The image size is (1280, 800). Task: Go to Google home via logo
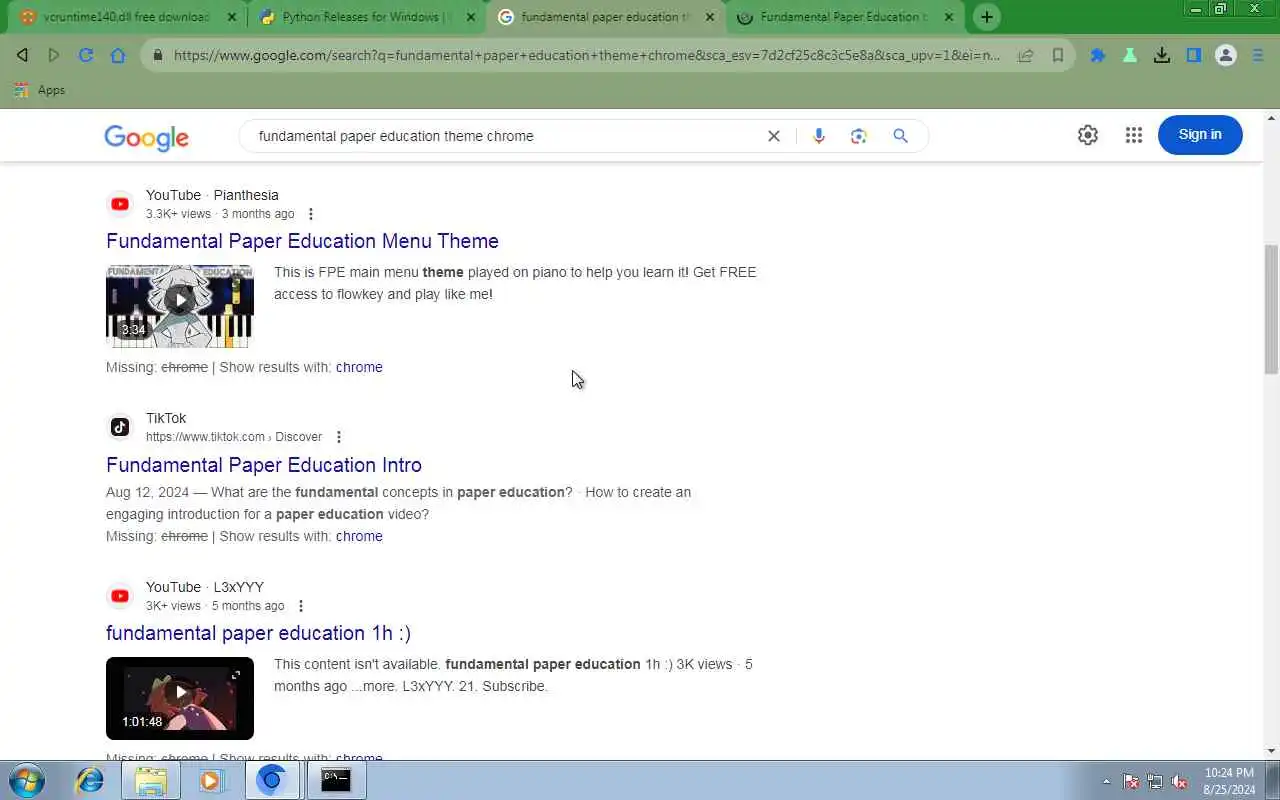(x=146, y=137)
